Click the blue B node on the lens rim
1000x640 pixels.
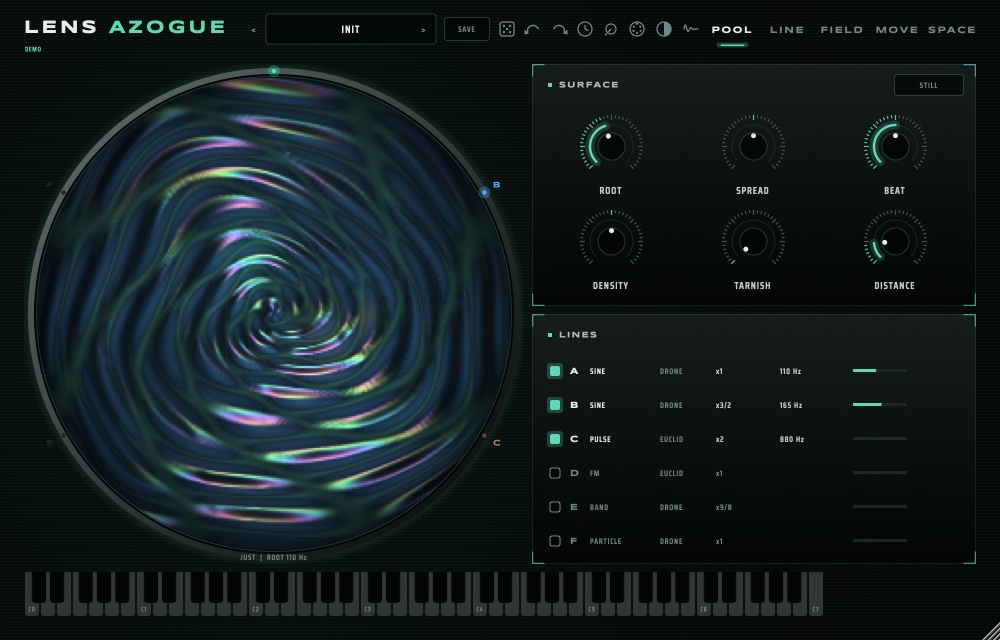tap(485, 192)
